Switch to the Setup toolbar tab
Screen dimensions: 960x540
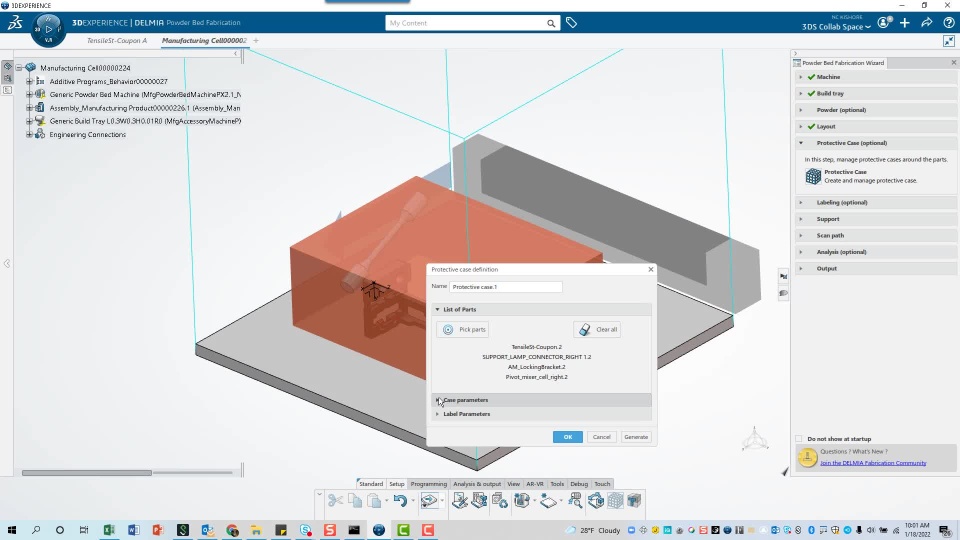pyautogui.click(x=397, y=484)
